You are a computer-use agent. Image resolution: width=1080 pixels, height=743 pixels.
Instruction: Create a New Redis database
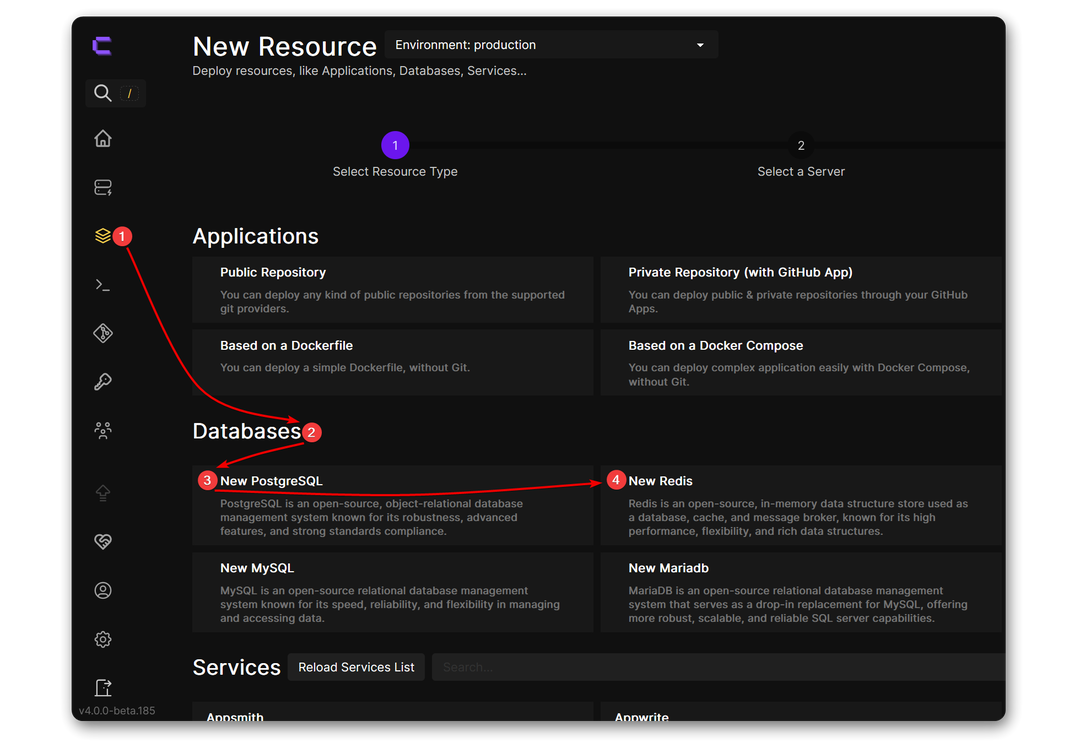click(801, 505)
